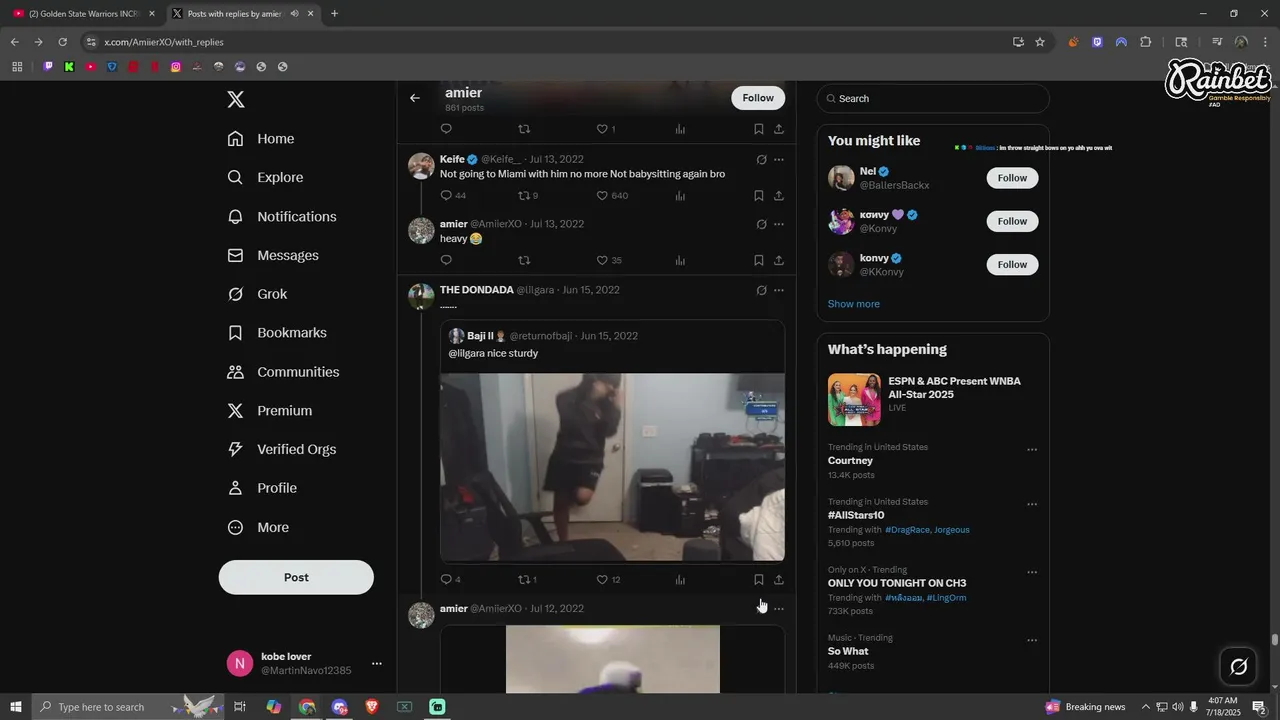Open more options on amier's "heavy" post
This screenshot has width=1280, height=720.
(779, 224)
